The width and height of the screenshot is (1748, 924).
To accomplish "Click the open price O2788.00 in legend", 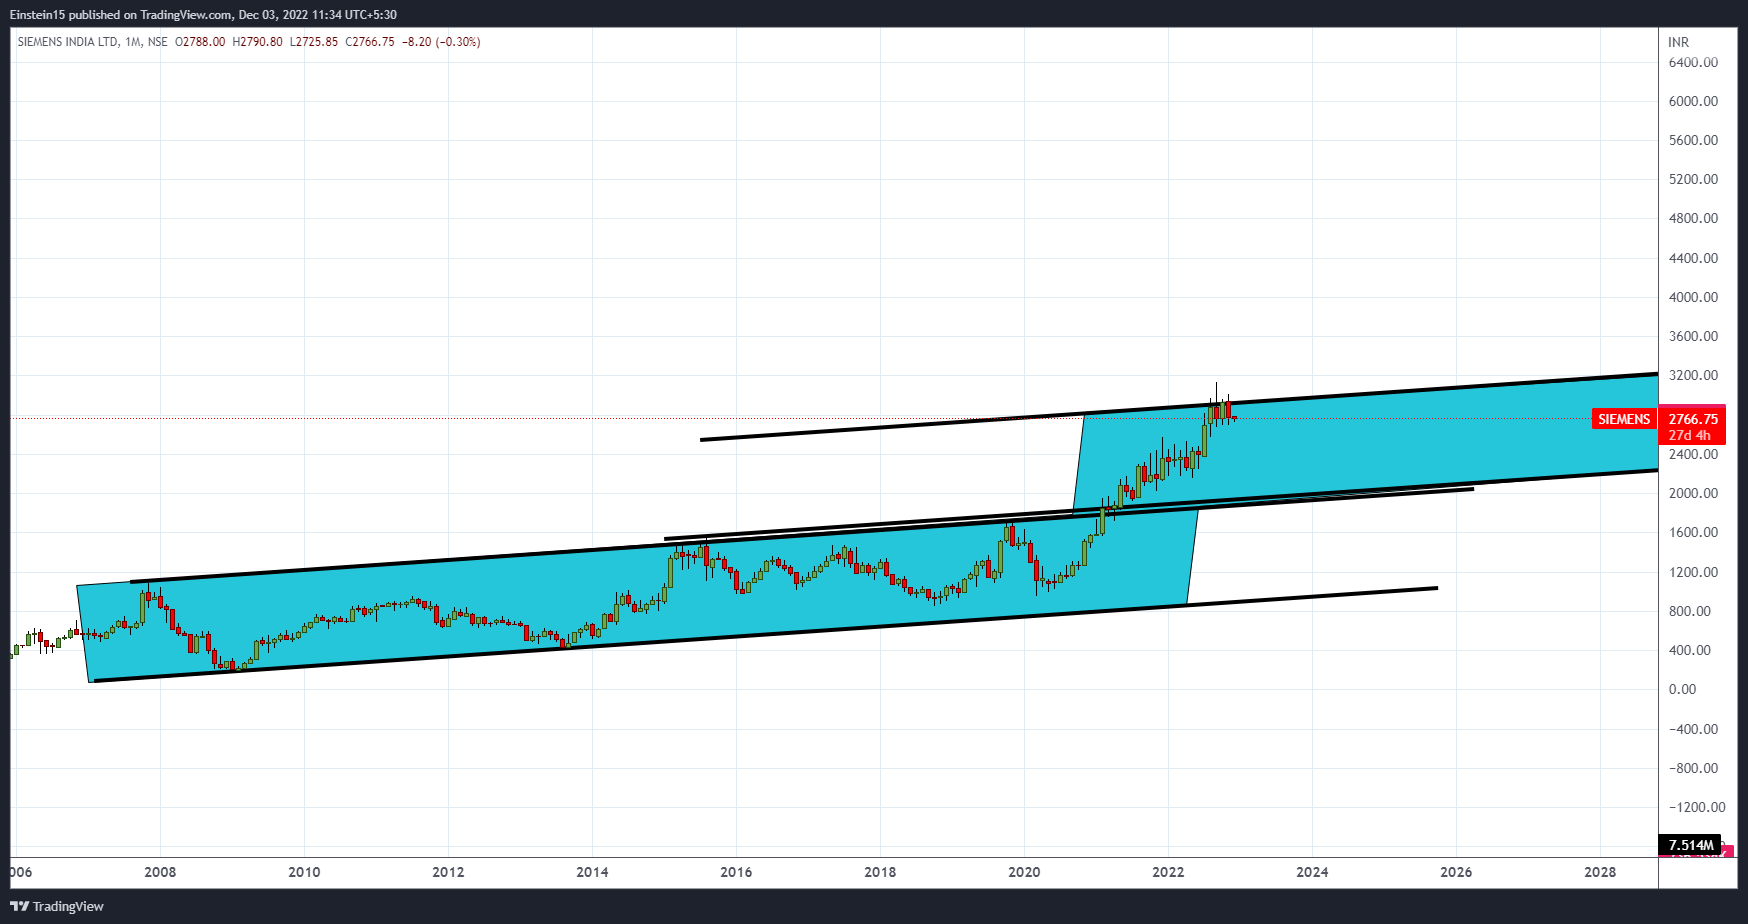I will [200, 42].
